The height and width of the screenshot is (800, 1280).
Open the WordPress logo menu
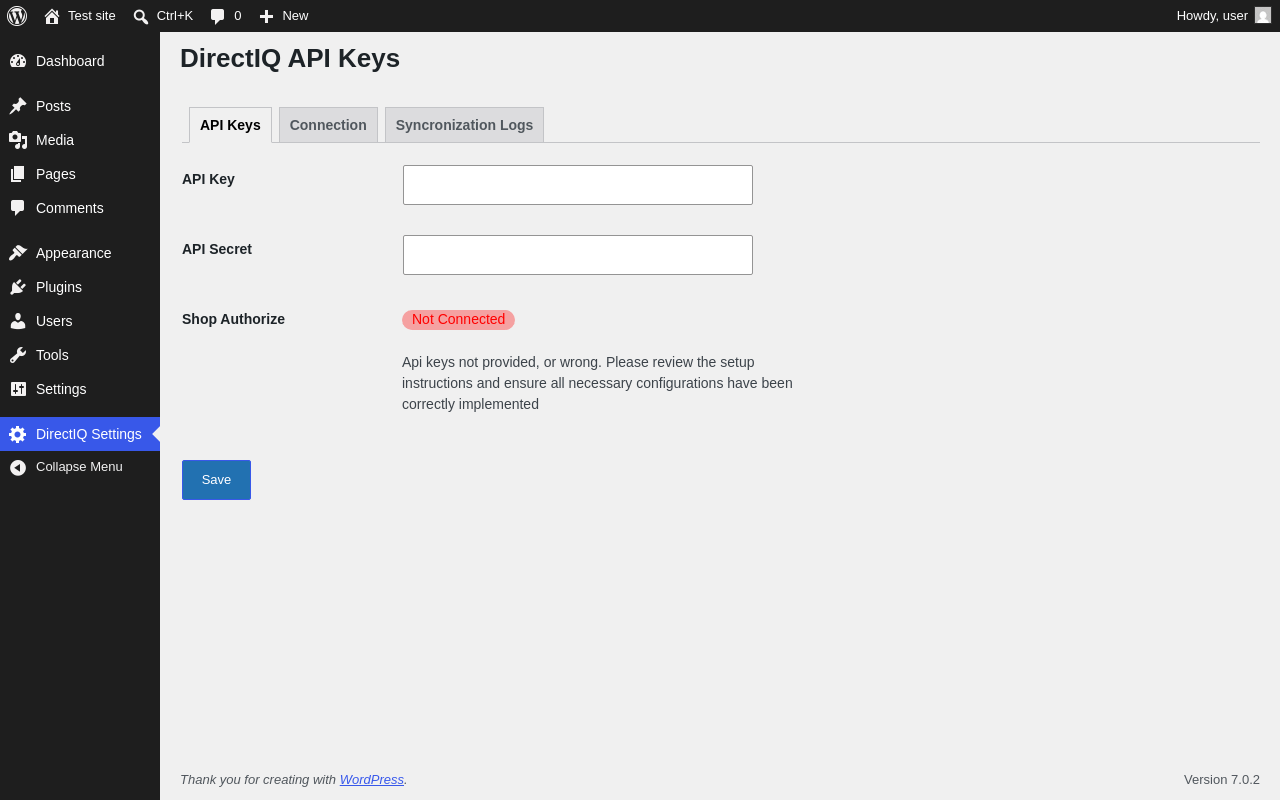[x=17, y=16]
